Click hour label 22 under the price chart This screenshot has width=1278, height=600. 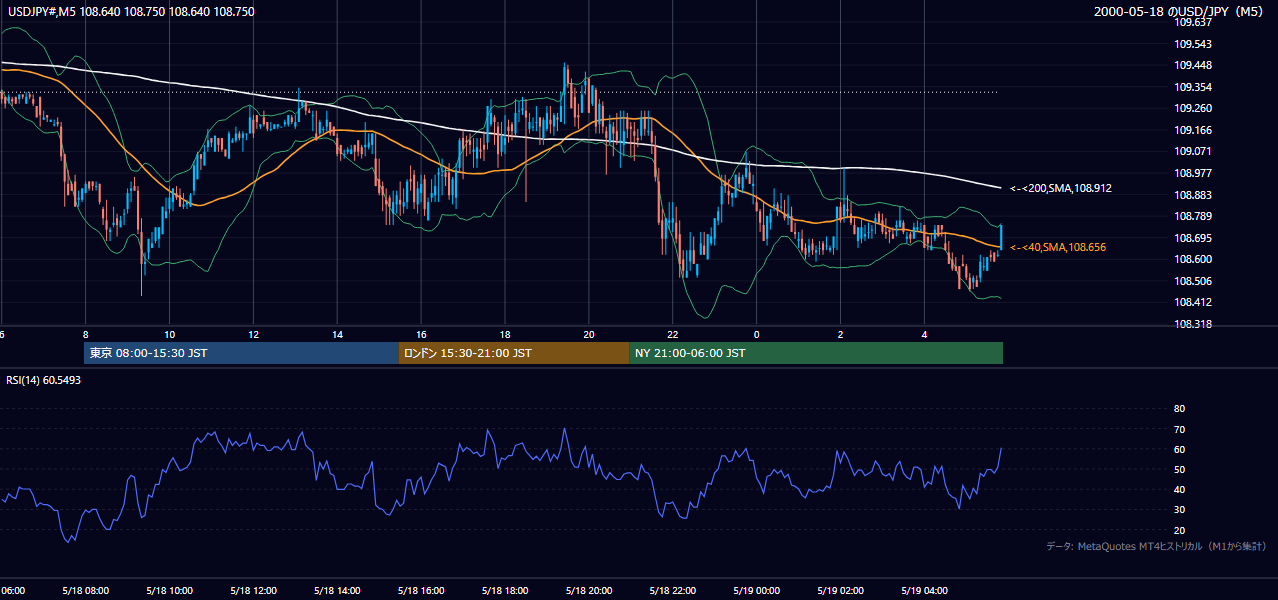click(673, 334)
